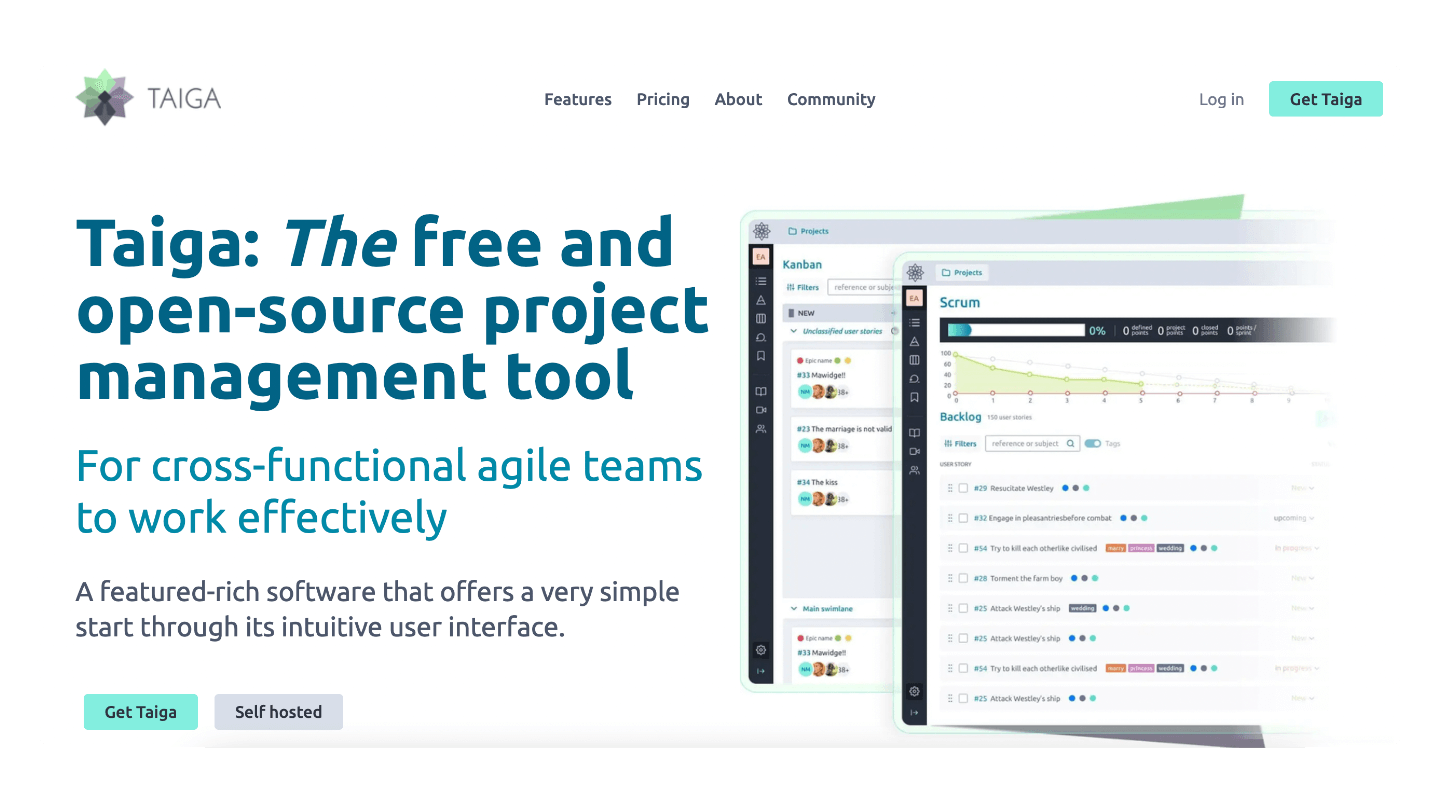Image resolution: width=1440 pixels, height=810 pixels.
Task: Click the '150 user stories' label
Action: pos(1009,417)
